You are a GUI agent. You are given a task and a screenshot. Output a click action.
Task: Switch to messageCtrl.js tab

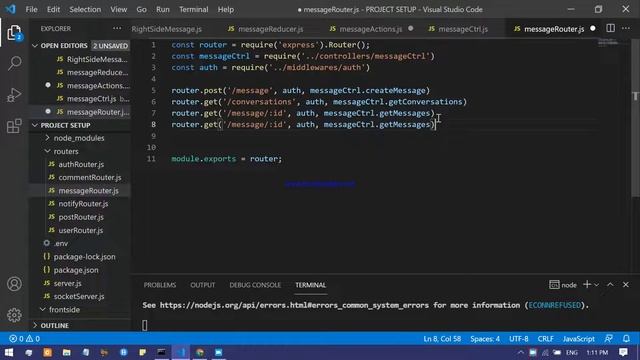click(x=463, y=29)
